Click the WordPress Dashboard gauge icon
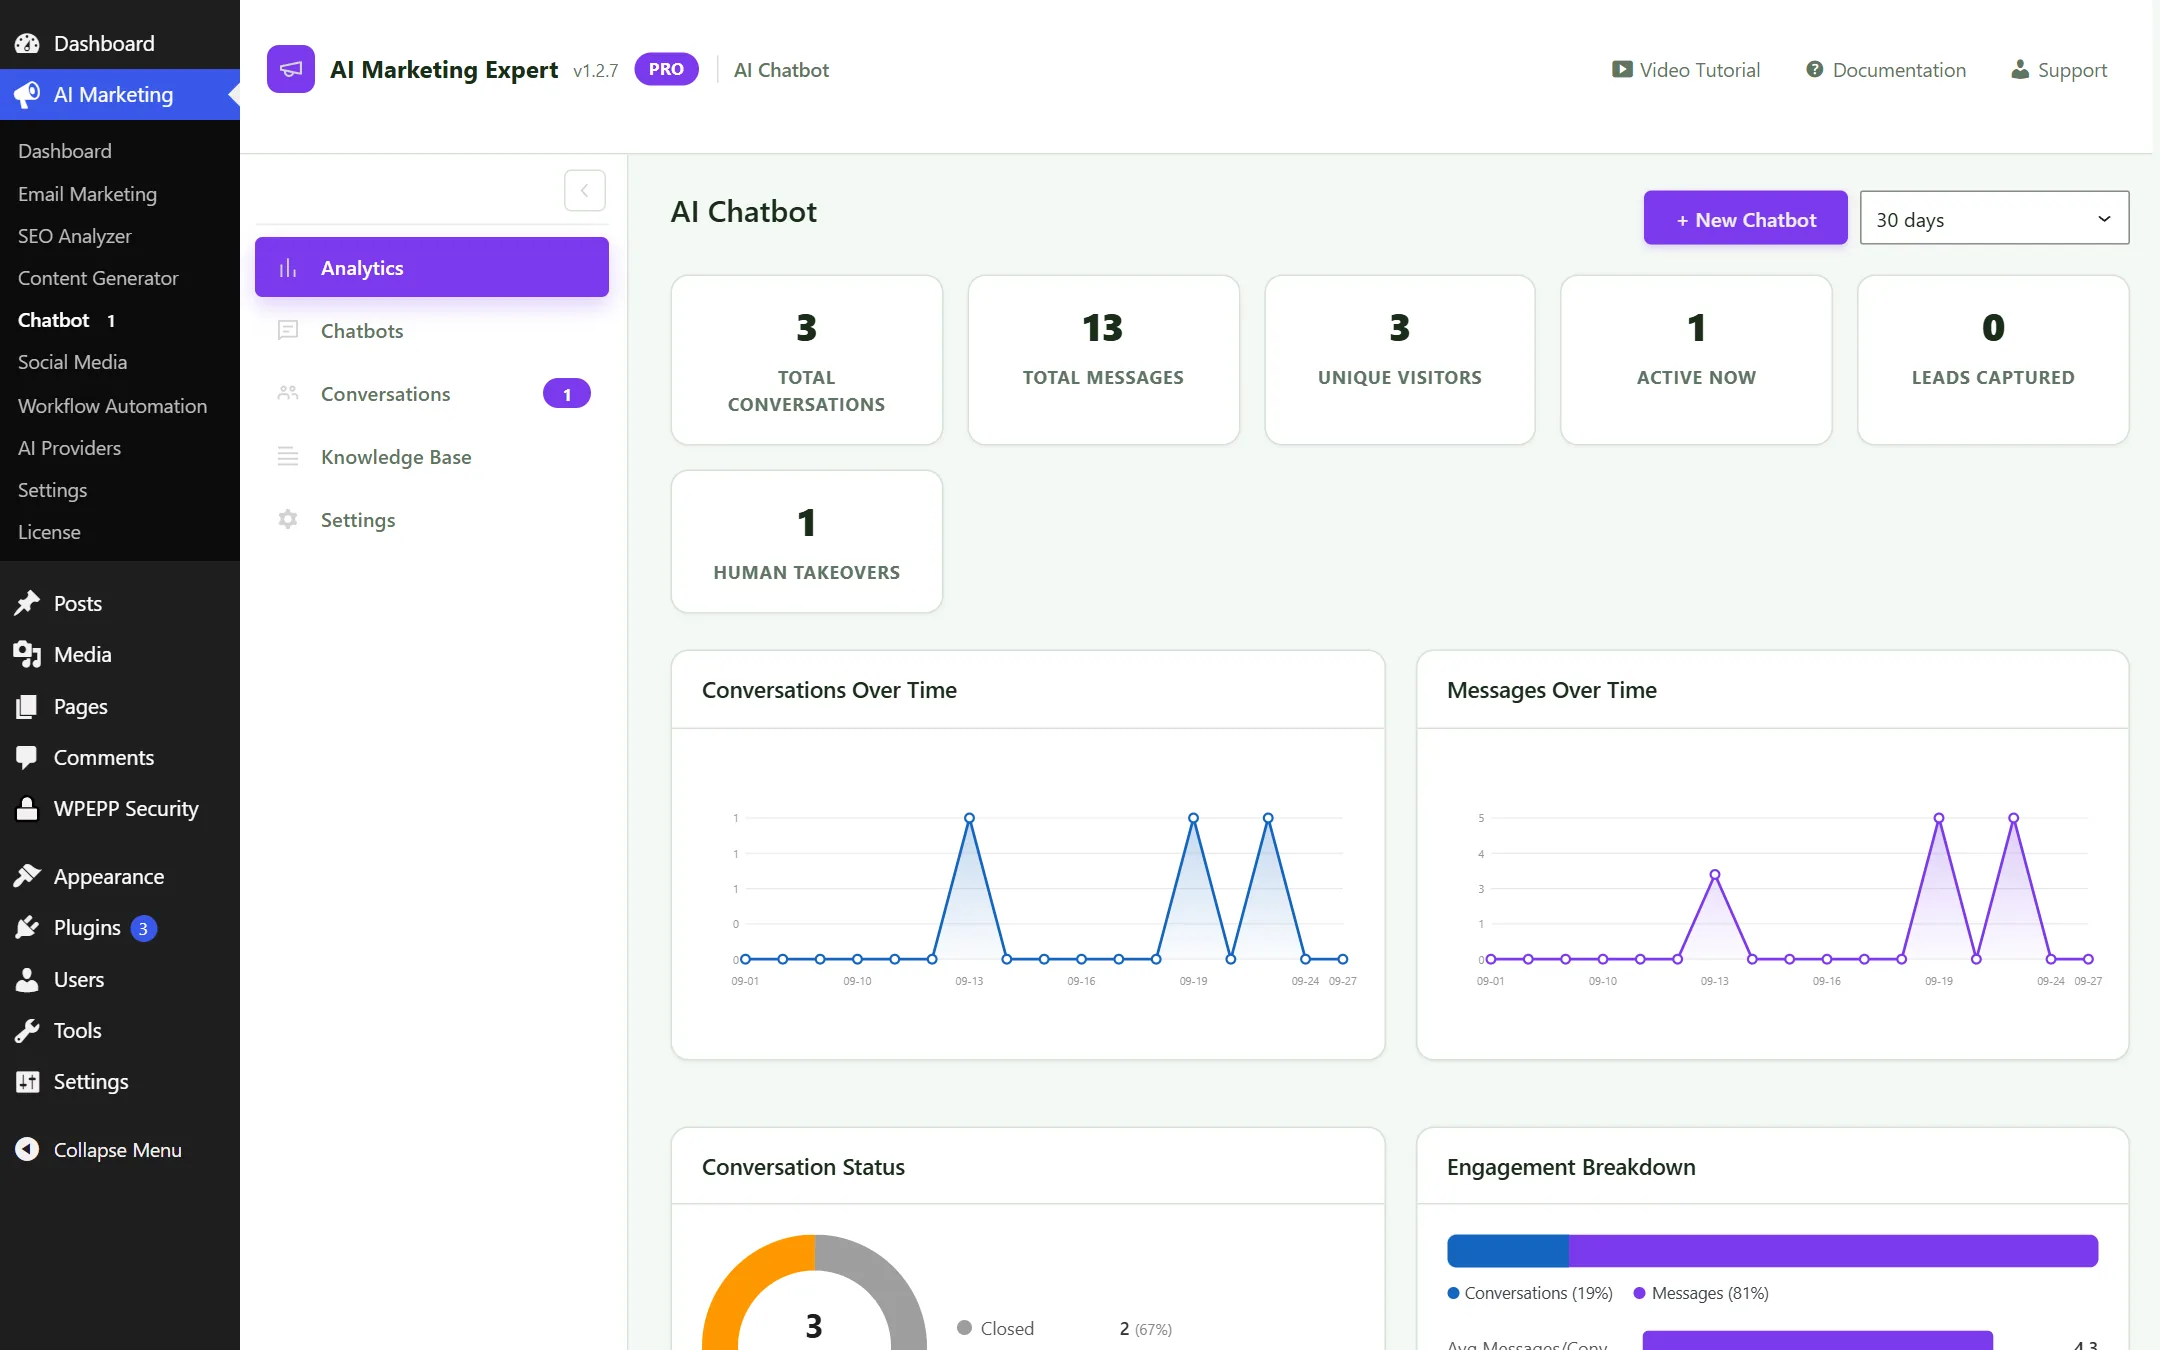The image size is (2160, 1350). point(27,43)
